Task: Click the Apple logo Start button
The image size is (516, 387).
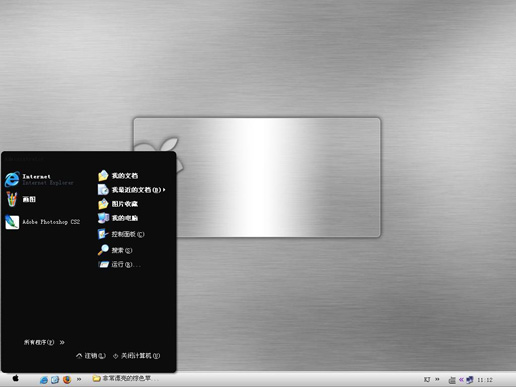Action: (16, 379)
